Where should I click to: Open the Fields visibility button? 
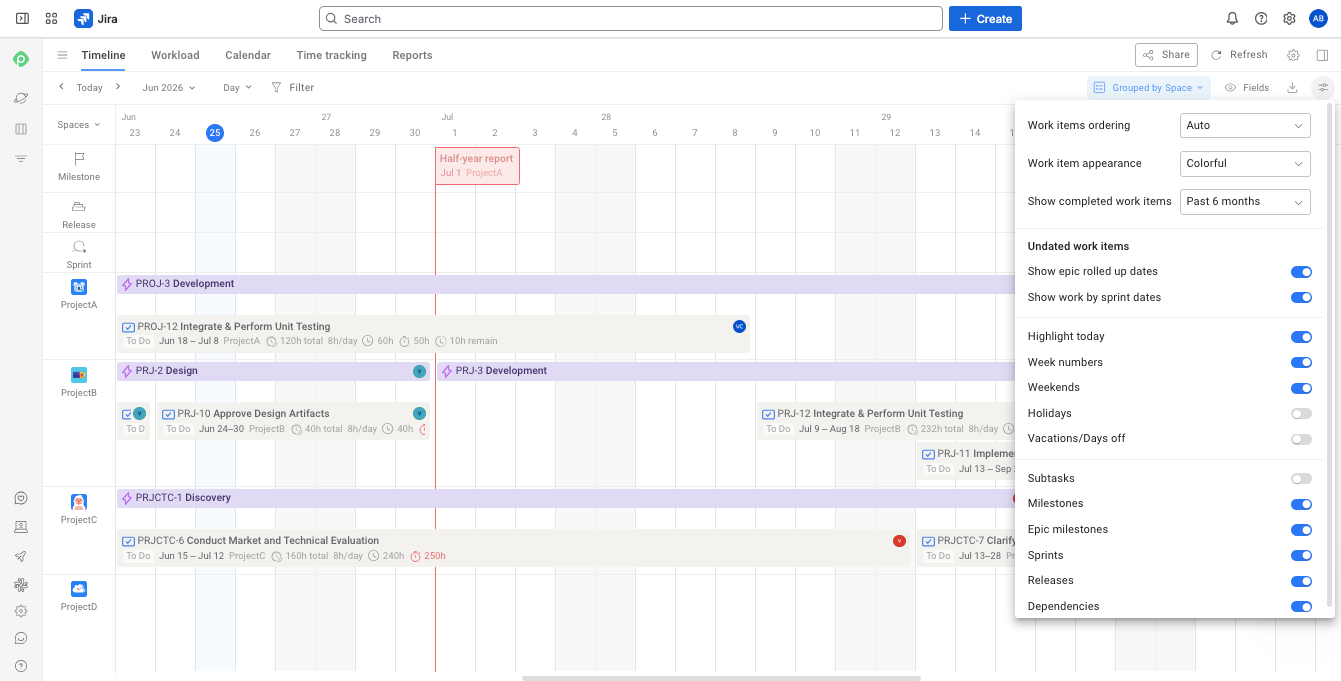(x=1247, y=88)
